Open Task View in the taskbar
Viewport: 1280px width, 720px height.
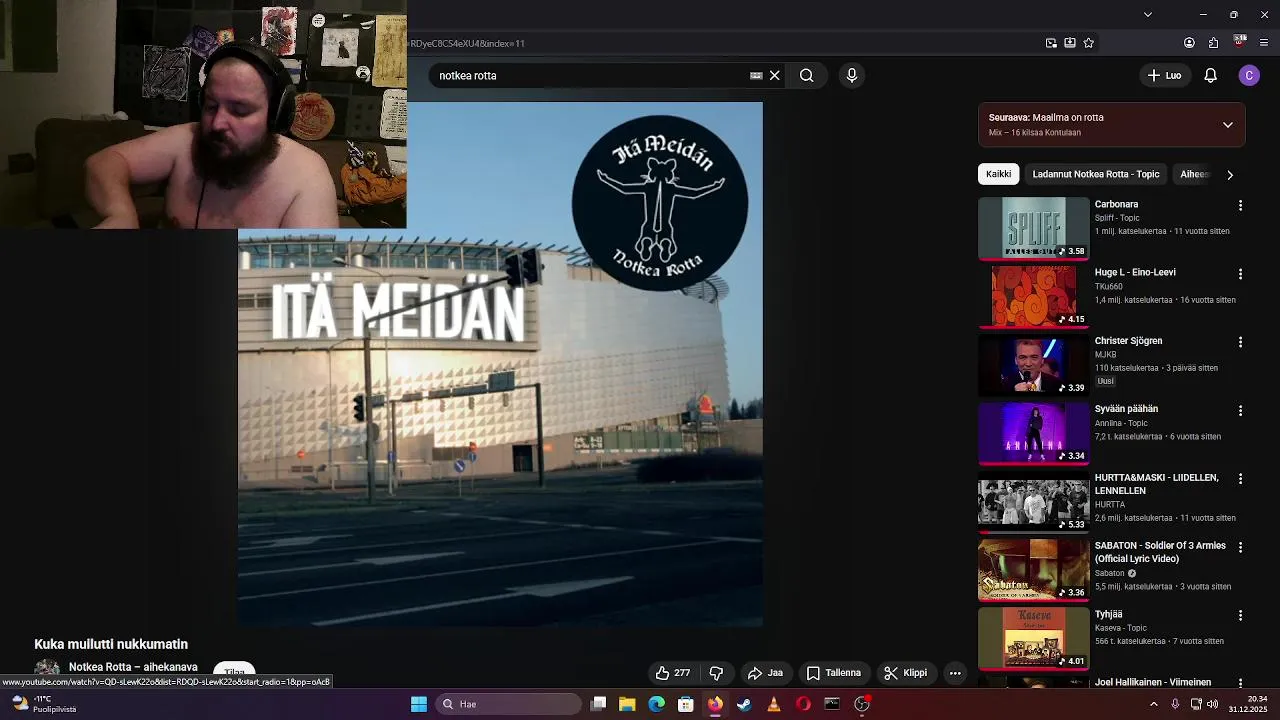tap(598, 704)
